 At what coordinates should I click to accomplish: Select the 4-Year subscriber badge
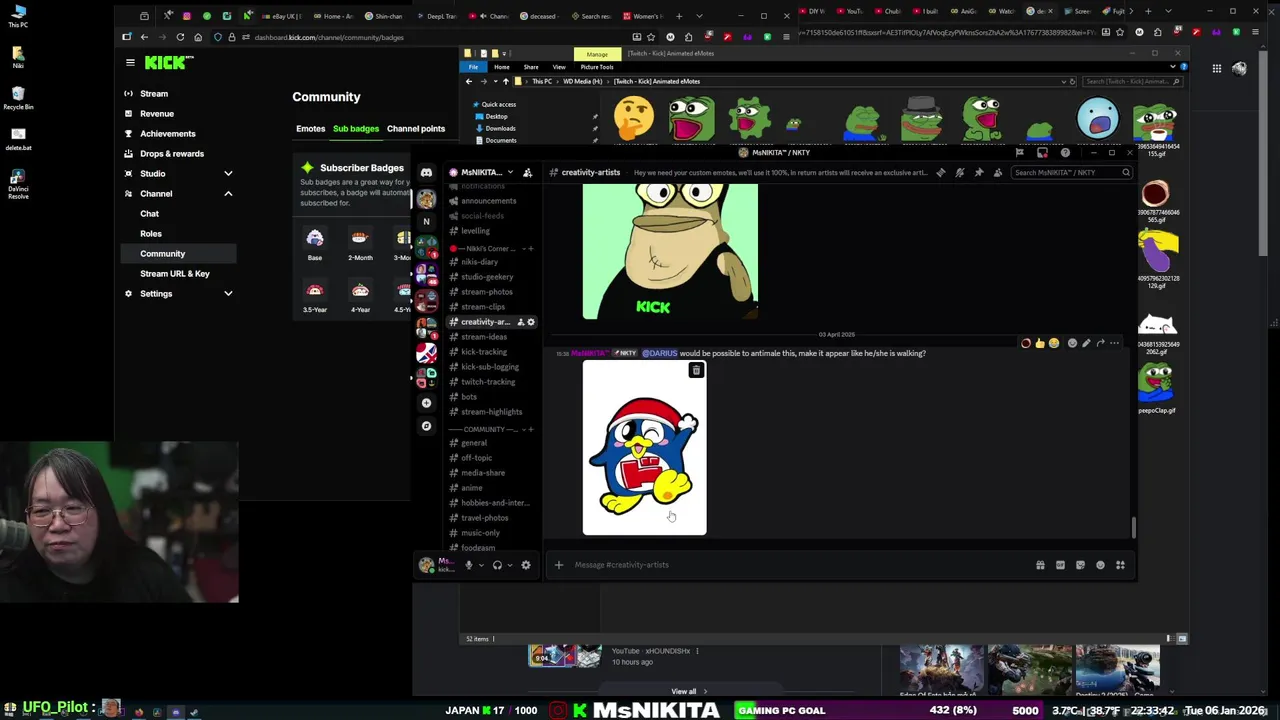point(360,296)
